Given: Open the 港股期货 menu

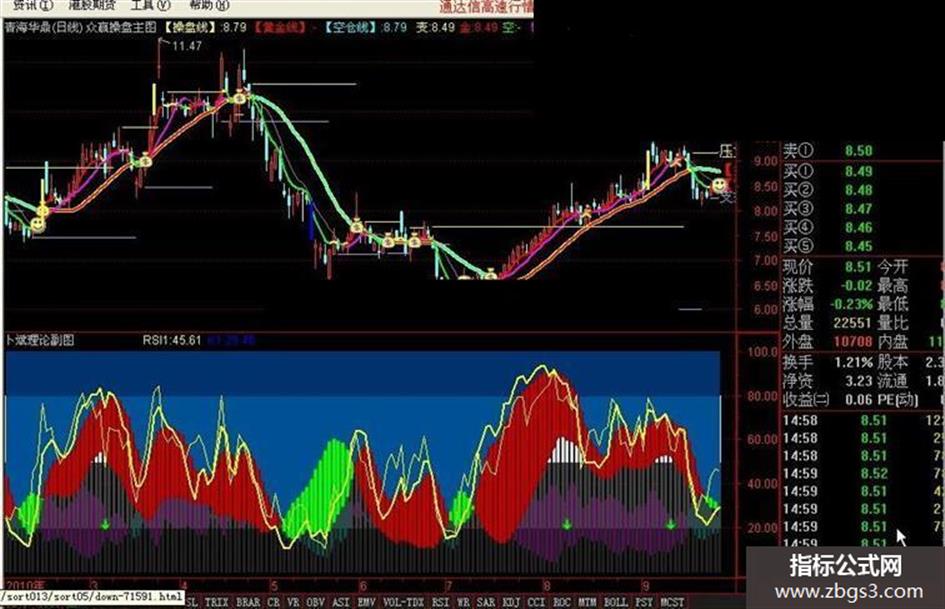Looking at the screenshot, I should pos(92,5).
